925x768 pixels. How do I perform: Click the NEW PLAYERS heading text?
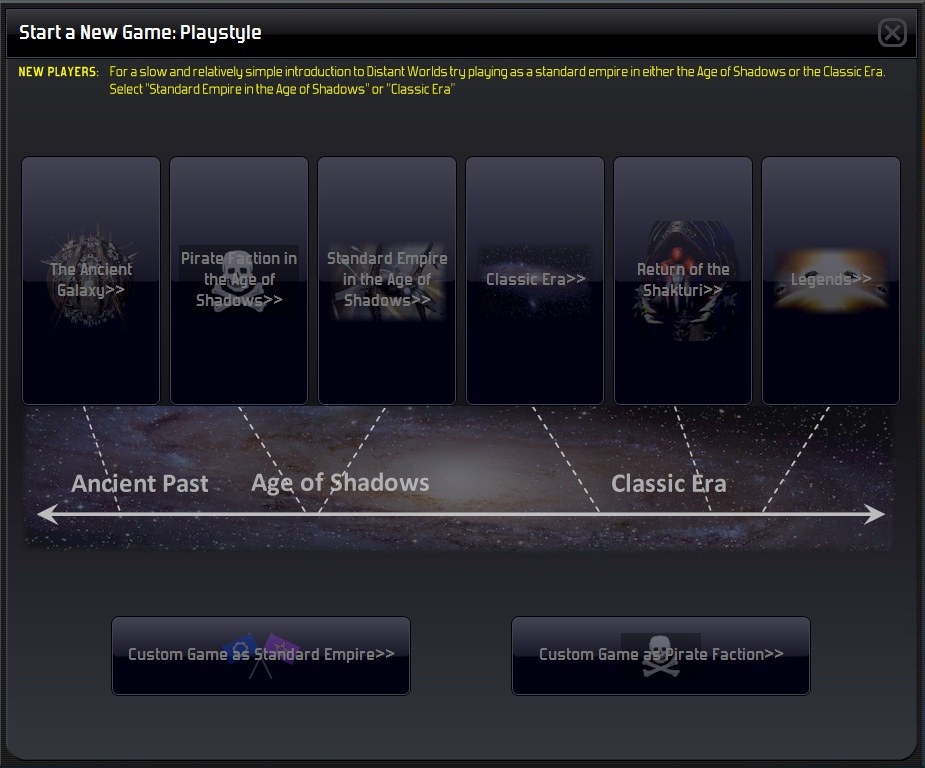pos(58,72)
